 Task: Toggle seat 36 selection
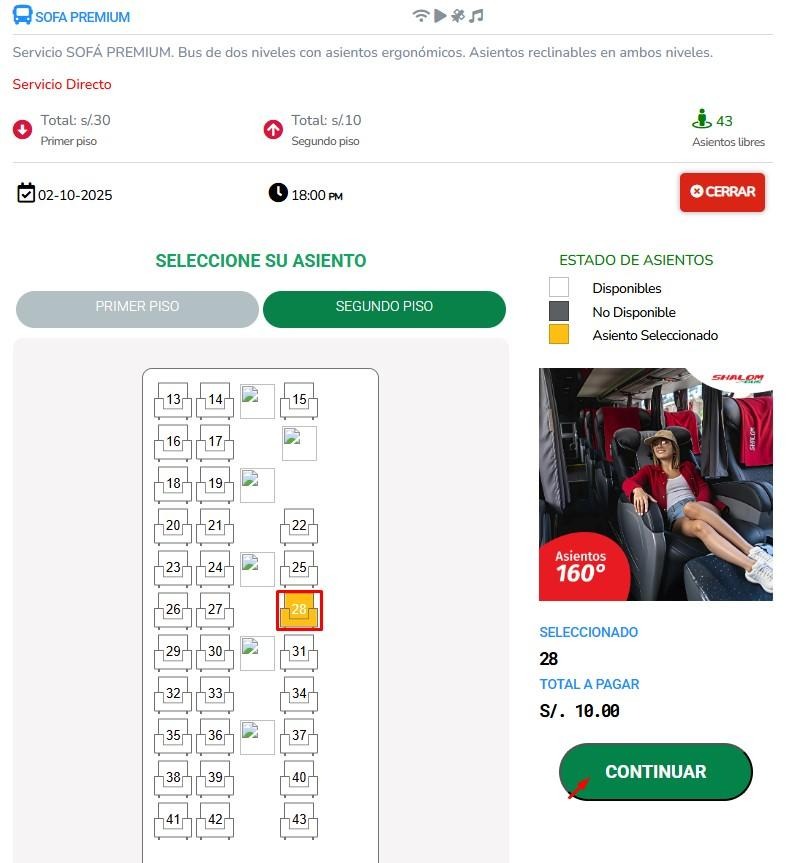215,736
